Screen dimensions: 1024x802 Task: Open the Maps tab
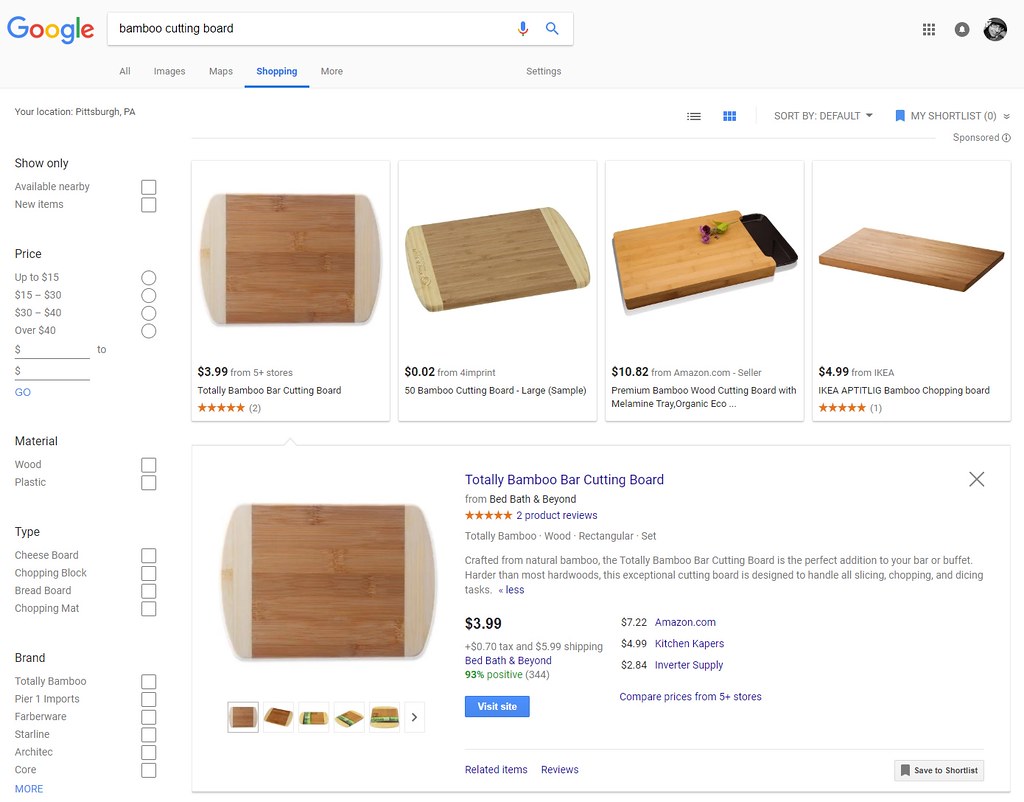click(x=221, y=71)
